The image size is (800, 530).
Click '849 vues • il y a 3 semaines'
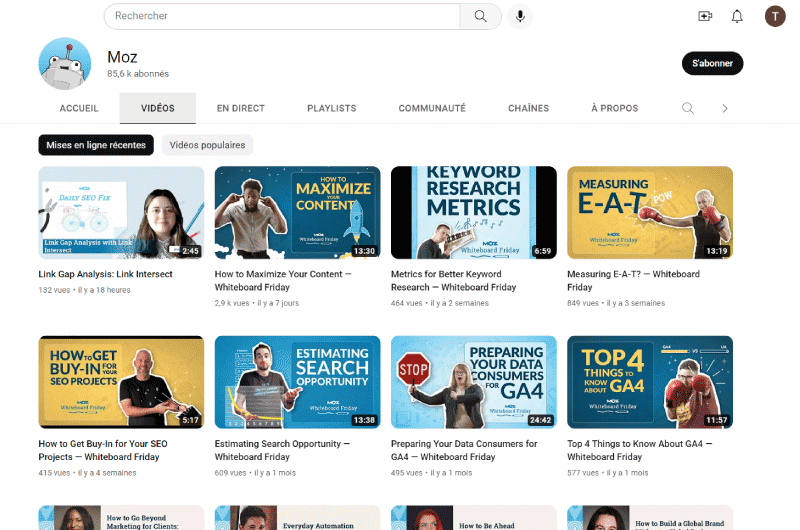point(616,303)
